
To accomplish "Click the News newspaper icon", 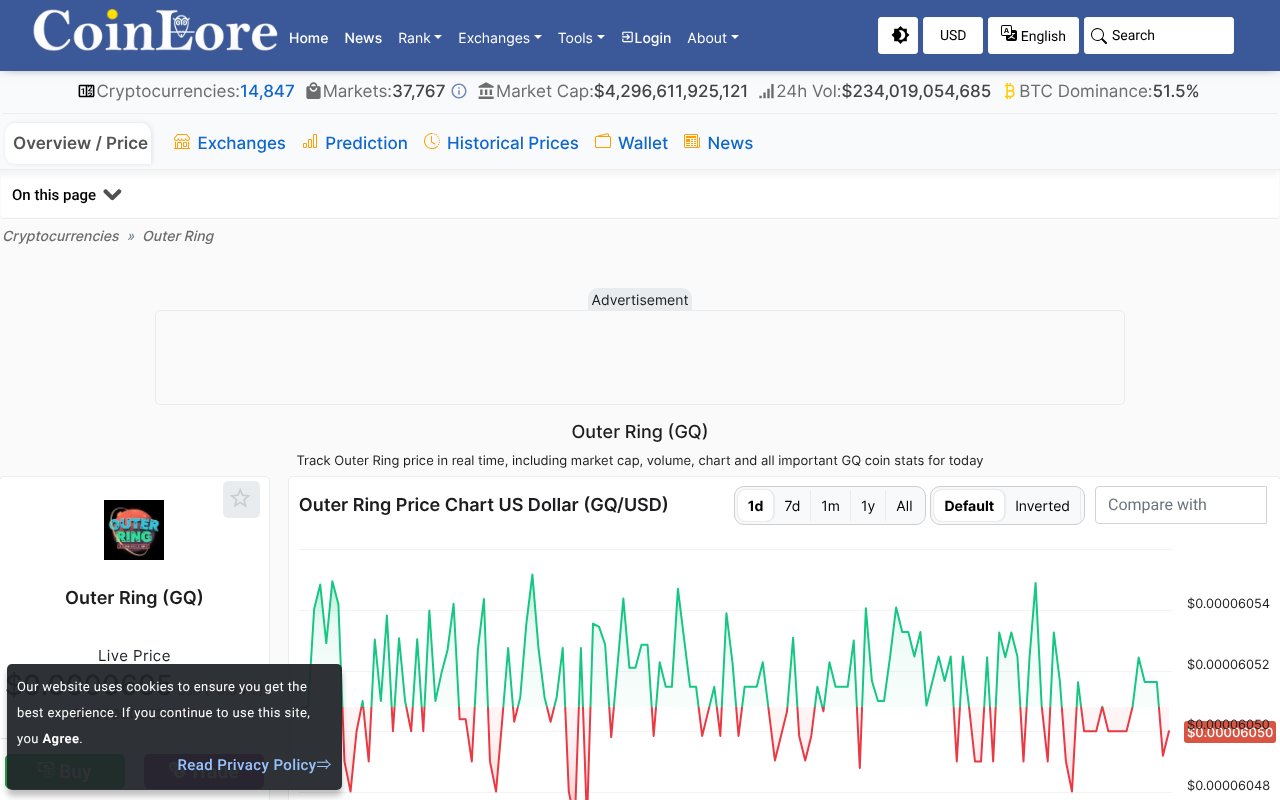I will pos(691,142).
